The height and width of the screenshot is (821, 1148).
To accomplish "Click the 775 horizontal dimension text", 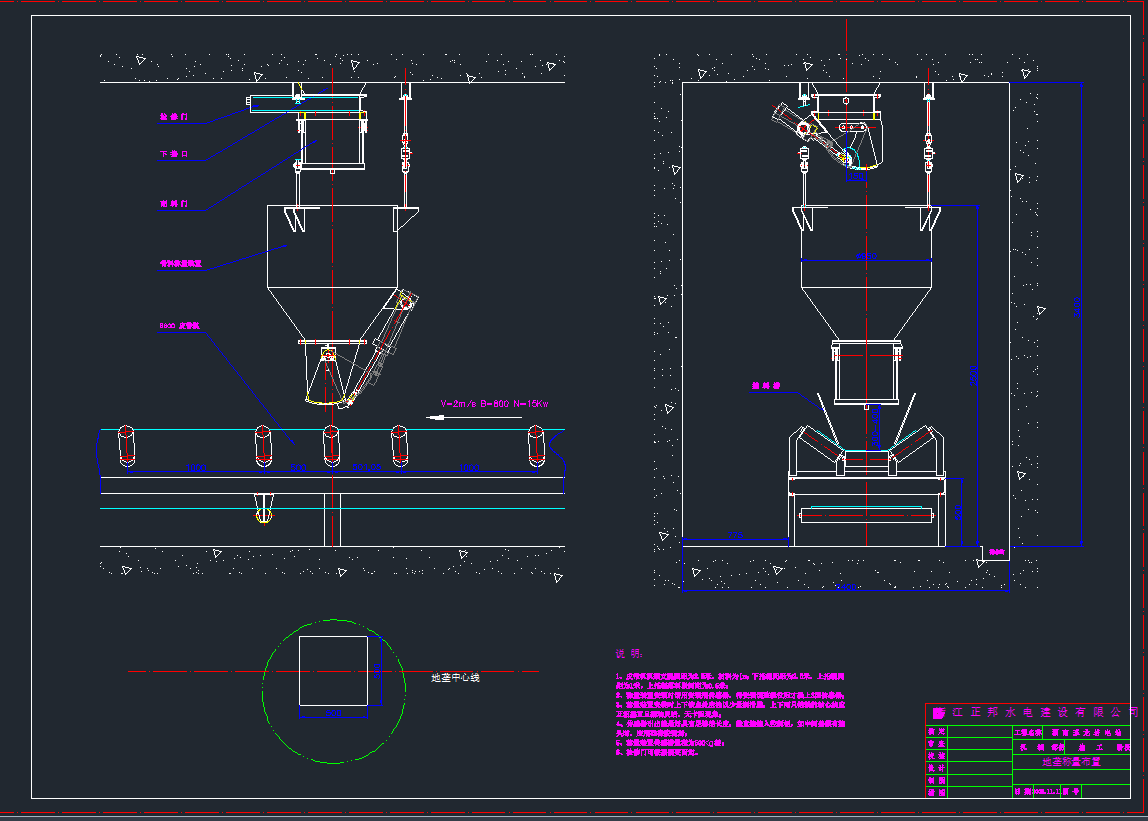I will click(x=735, y=536).
